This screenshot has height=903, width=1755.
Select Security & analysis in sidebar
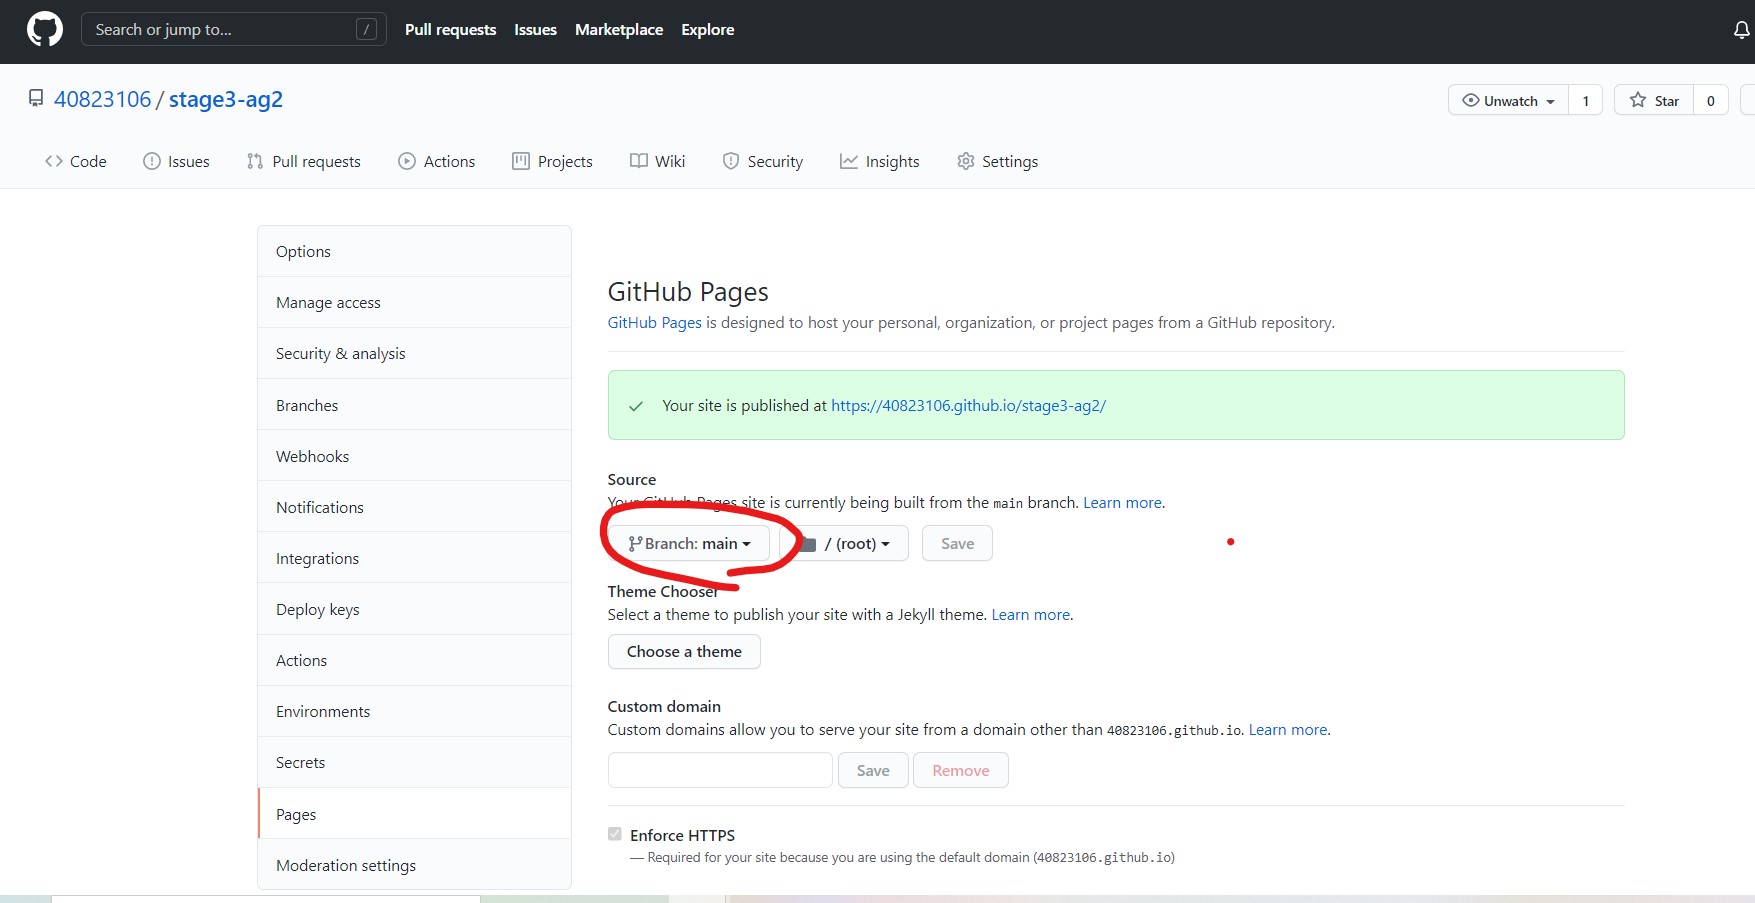(414, 353)
